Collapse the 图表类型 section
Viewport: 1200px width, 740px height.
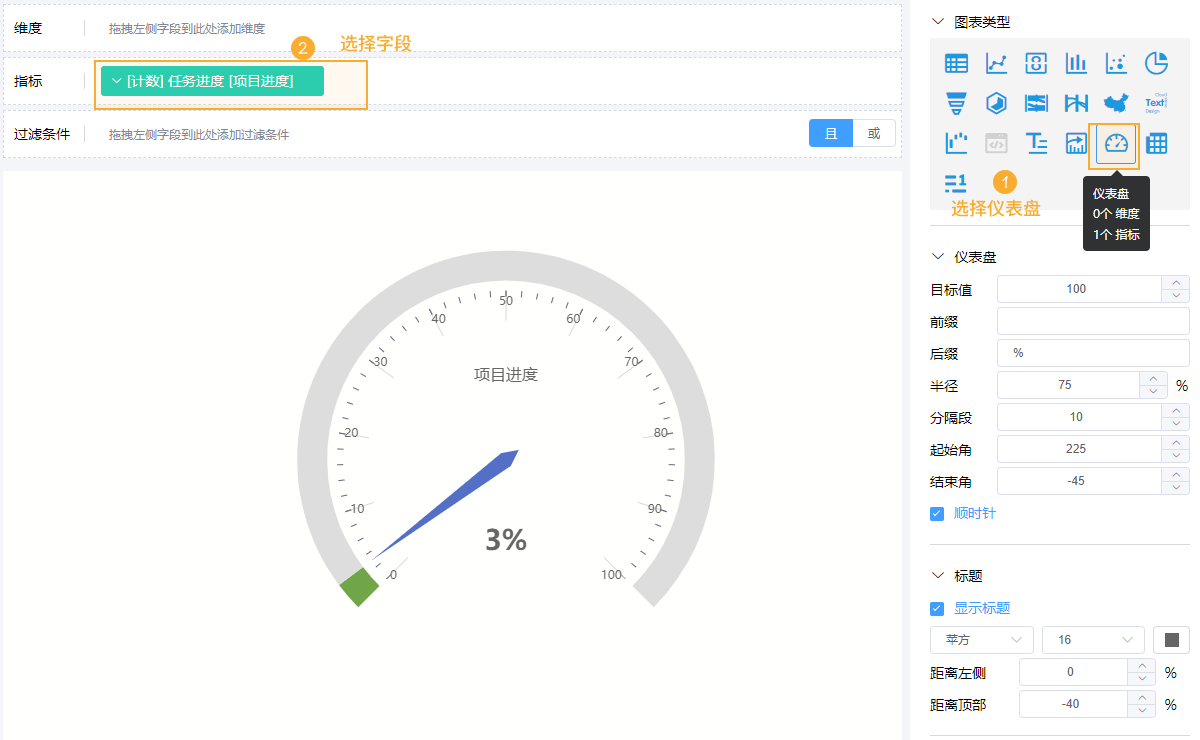click(936, 20)
